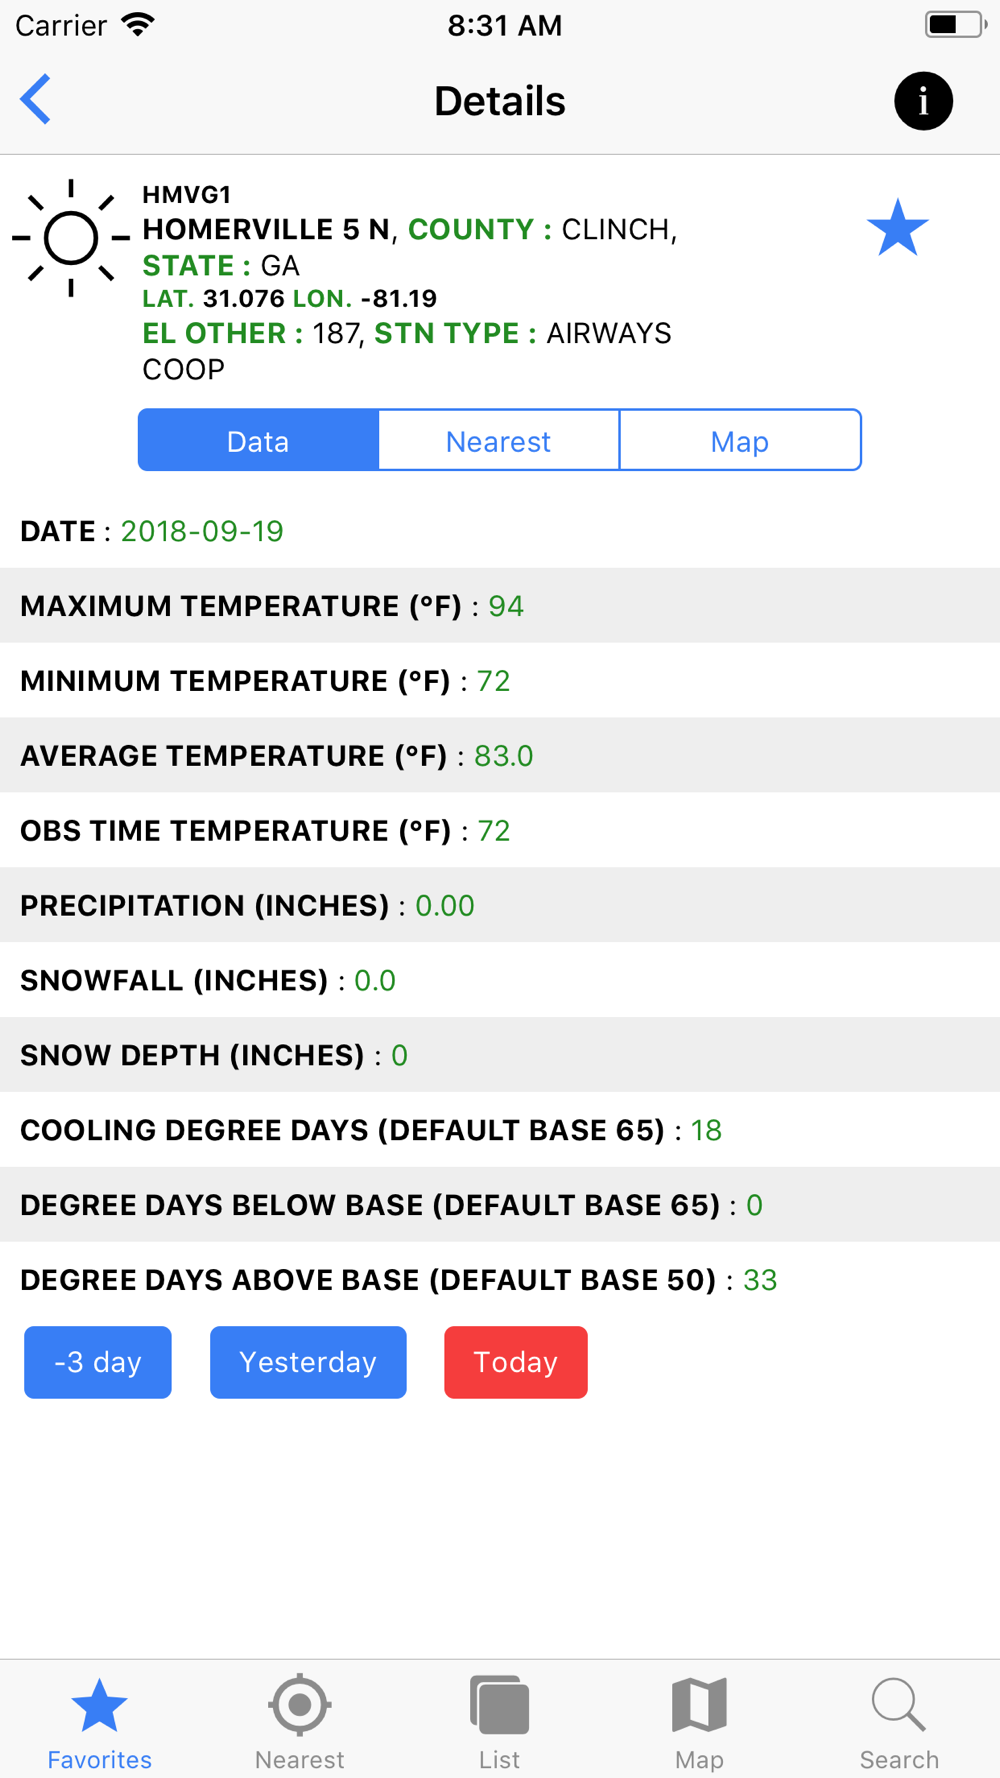Image resolution: width=1000 pixels, height=1778 pixels.
Task: Tap the Cooling Degree Days row
Action: 500,1130
